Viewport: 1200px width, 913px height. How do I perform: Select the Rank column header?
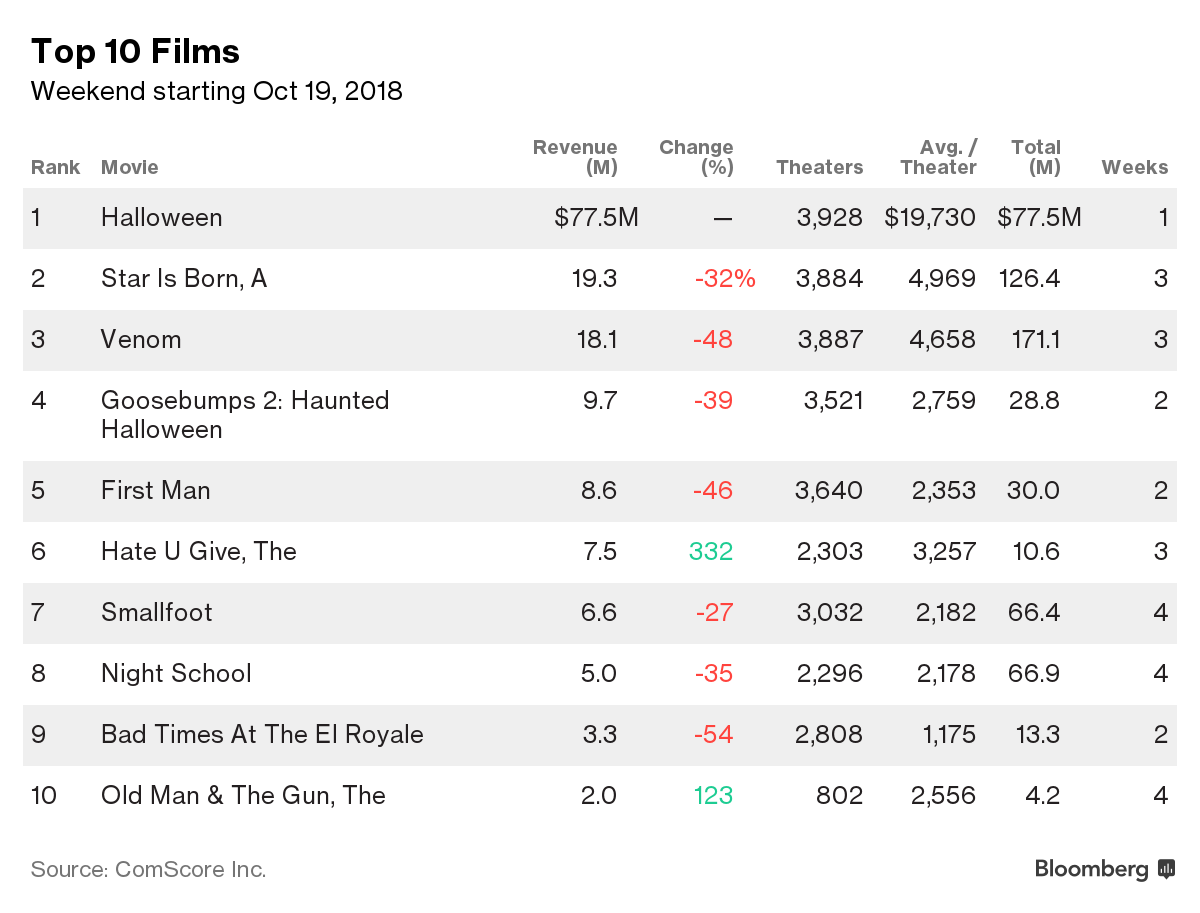pyautogui.click(x=55, y=167)
